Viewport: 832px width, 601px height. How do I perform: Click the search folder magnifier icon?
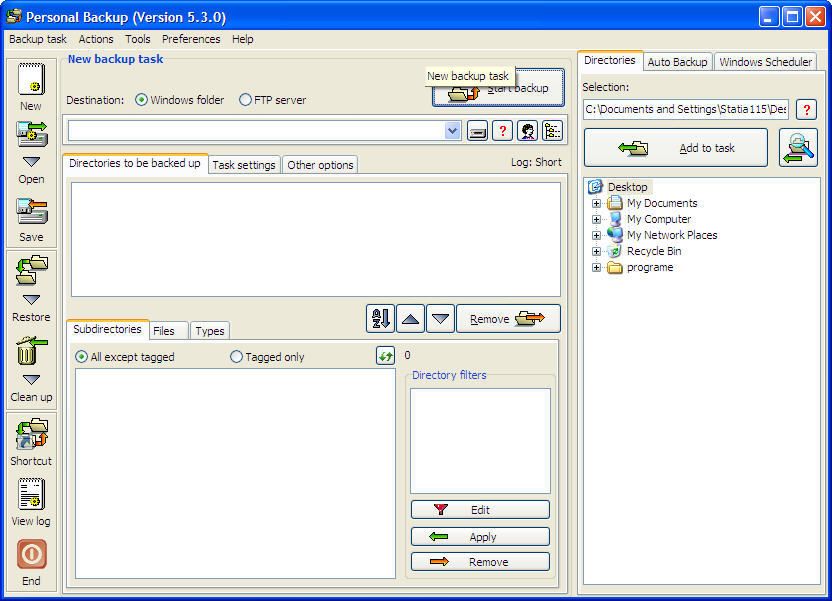[x=798, y=147]
